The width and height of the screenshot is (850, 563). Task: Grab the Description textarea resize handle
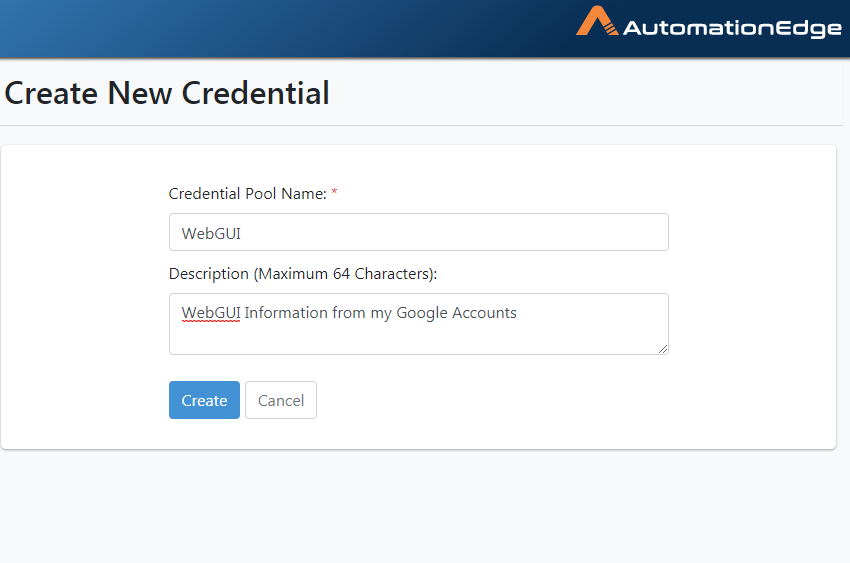click(x=662, y=347)
